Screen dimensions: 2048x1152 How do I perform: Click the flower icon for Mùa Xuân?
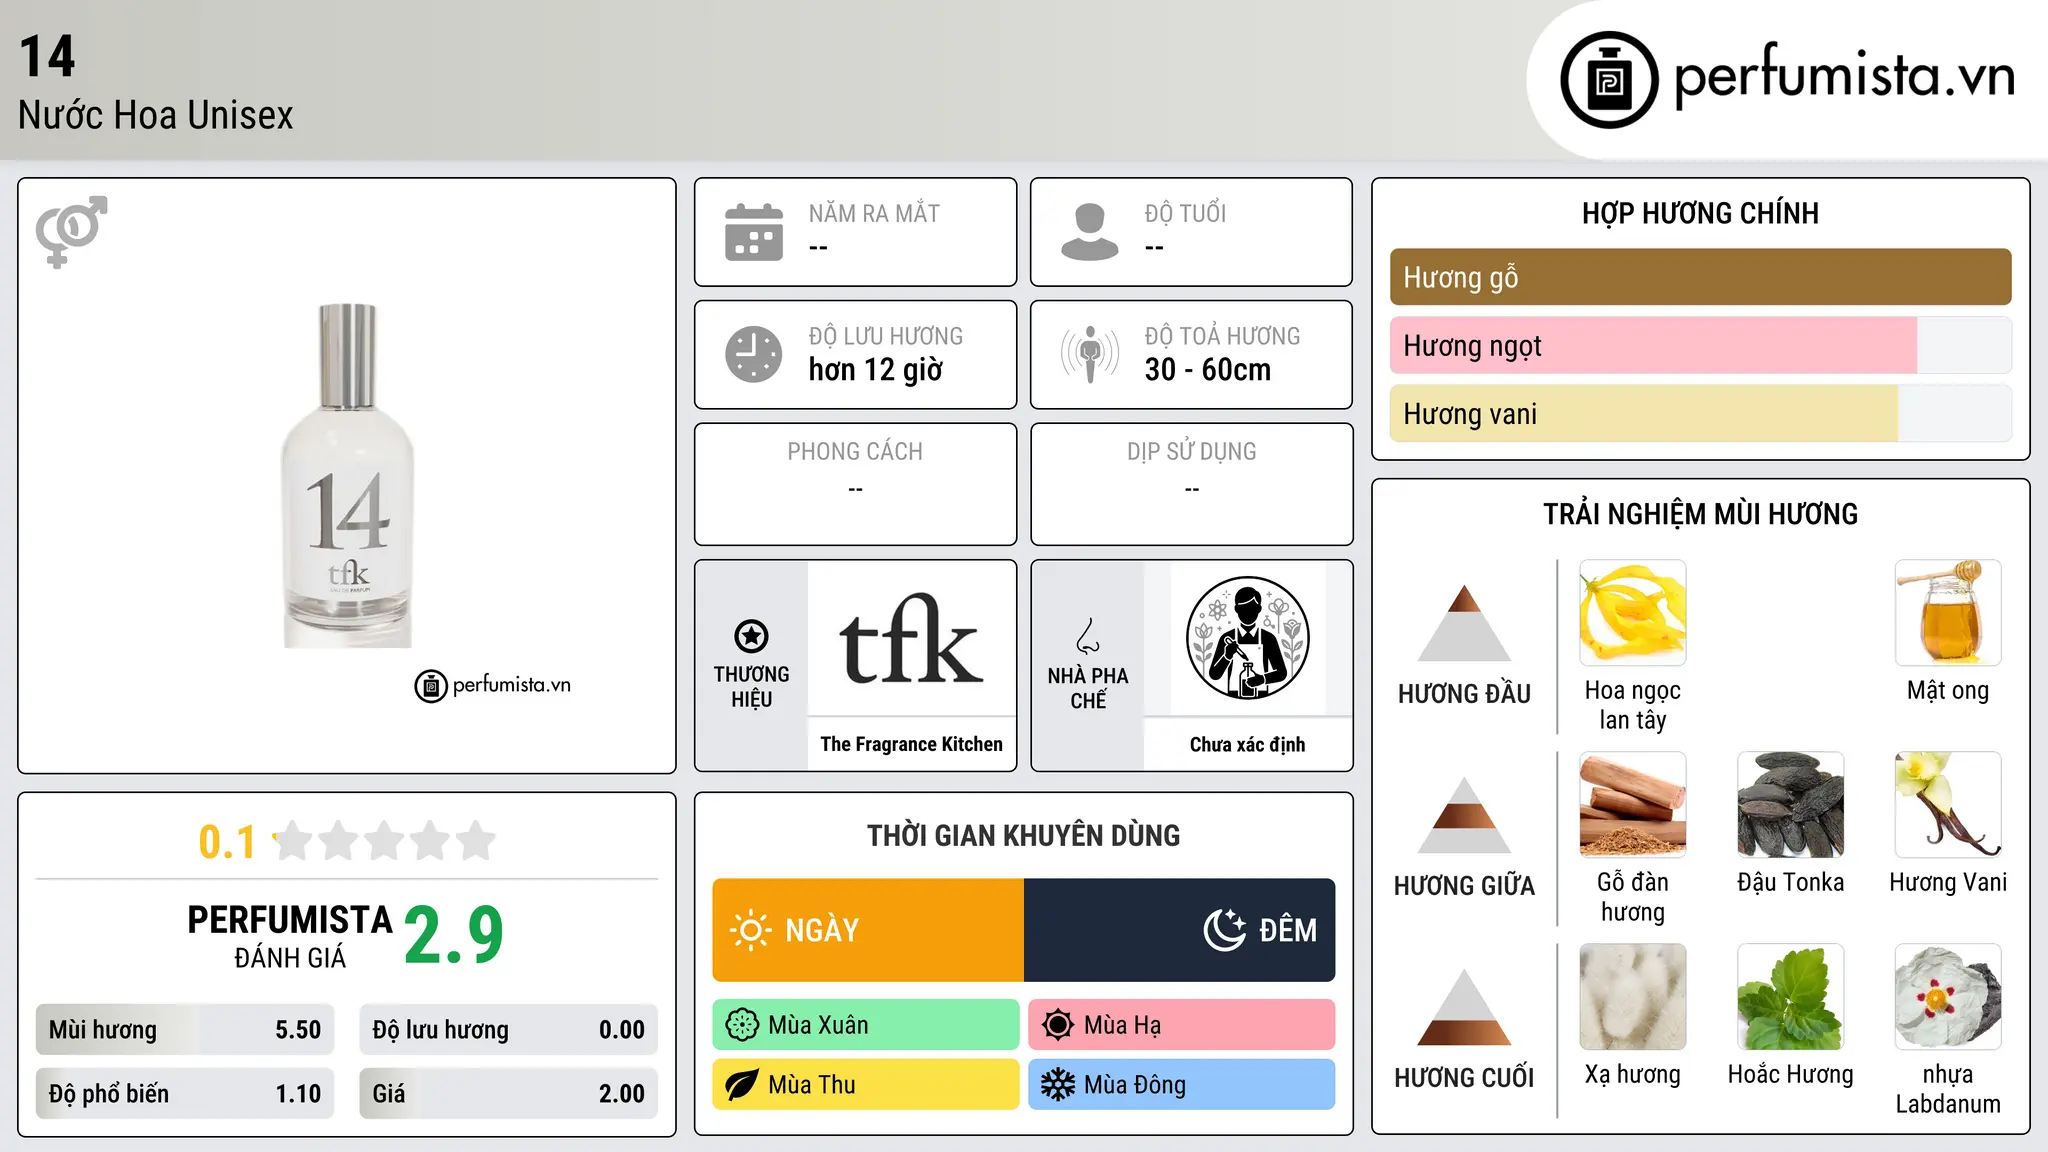click(742, 1025)
